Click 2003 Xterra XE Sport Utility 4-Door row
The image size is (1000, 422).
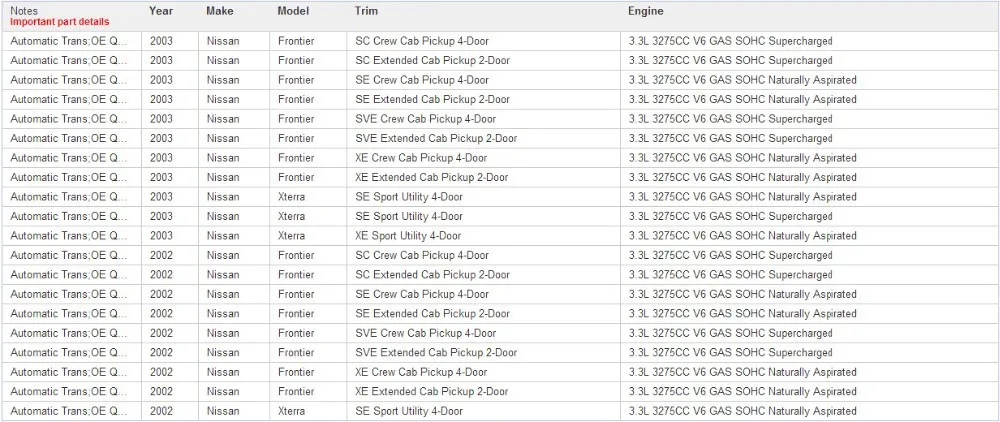(500, 236)
